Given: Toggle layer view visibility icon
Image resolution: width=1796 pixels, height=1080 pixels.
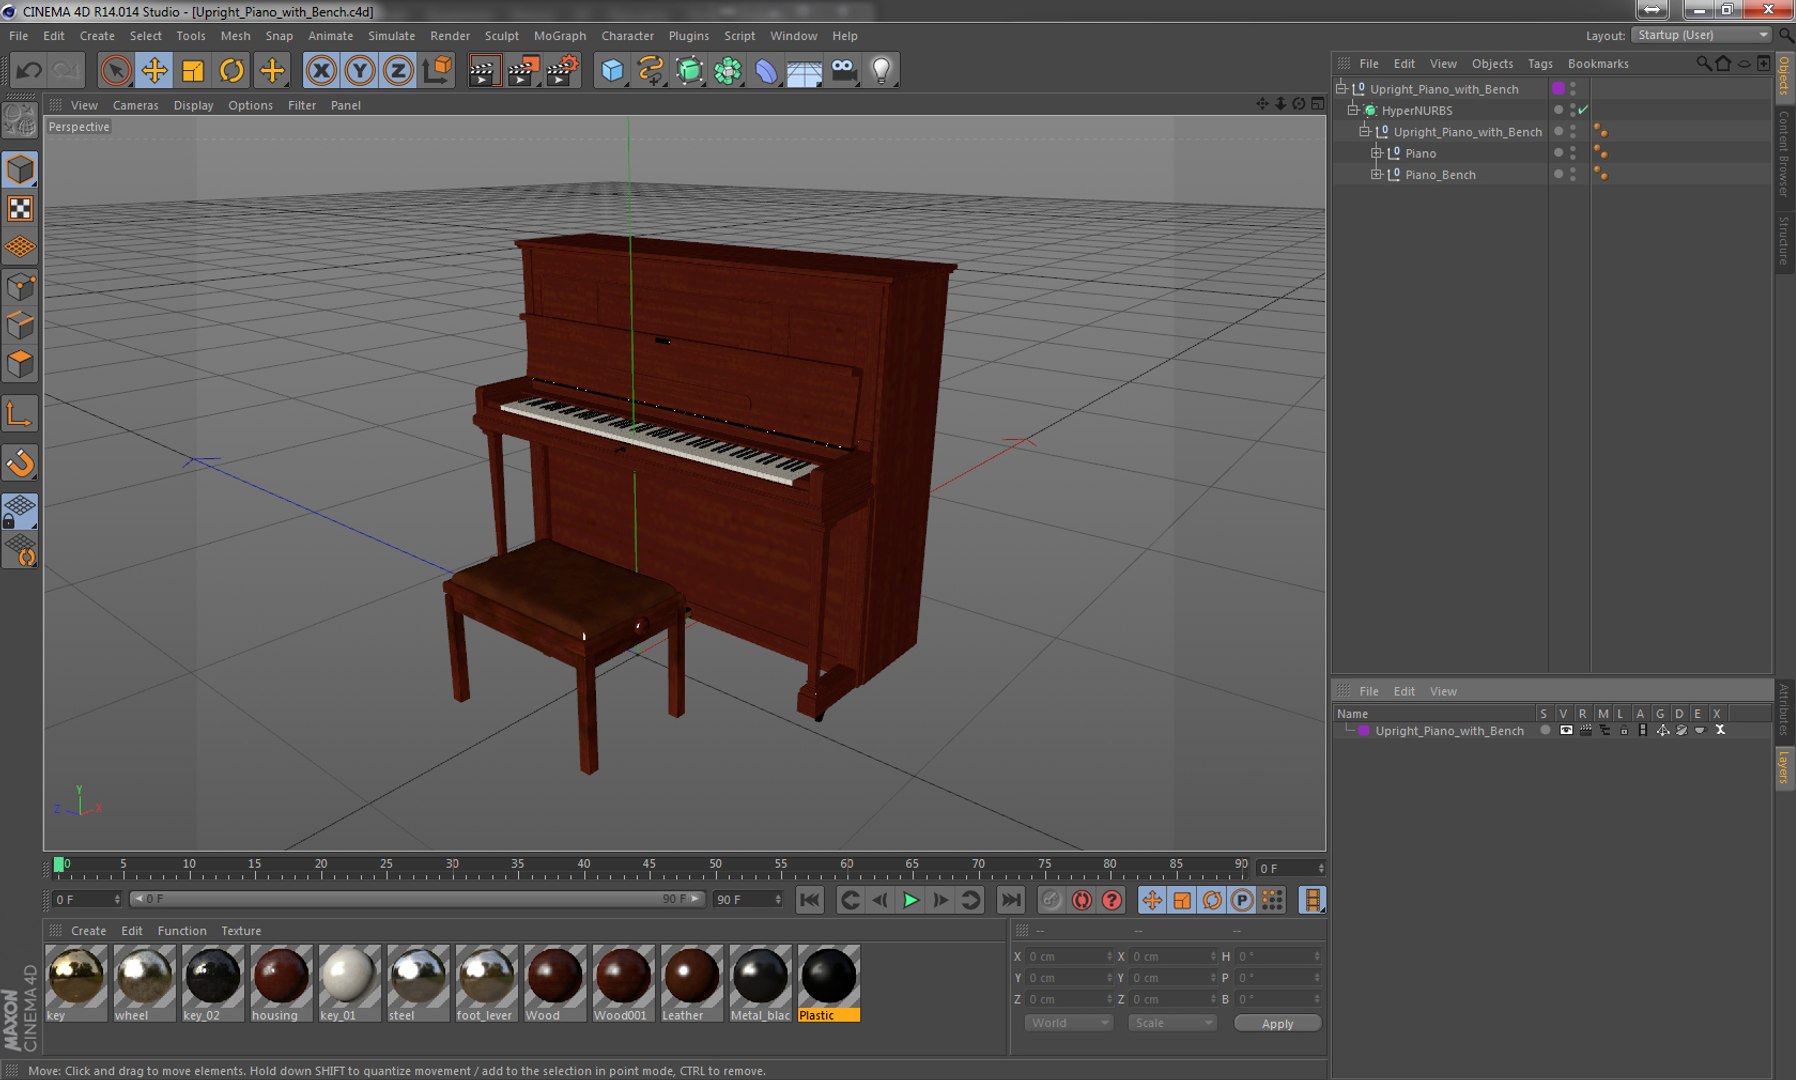Looking at the screenshot, I should point(1566,731).
